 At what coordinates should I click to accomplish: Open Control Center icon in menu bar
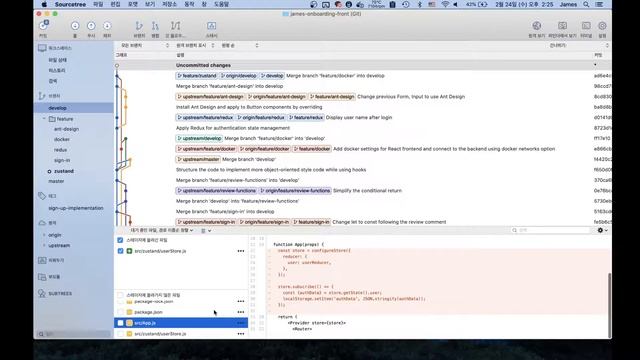click(599, 4)
